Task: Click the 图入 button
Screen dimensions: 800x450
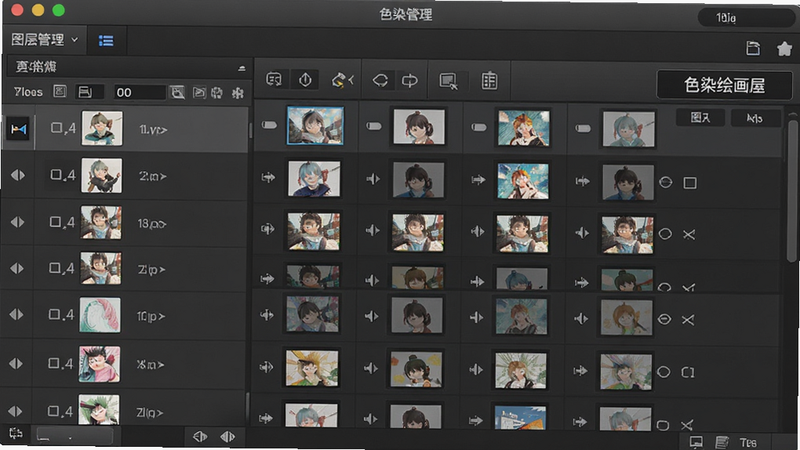Action: coord(700,118)
